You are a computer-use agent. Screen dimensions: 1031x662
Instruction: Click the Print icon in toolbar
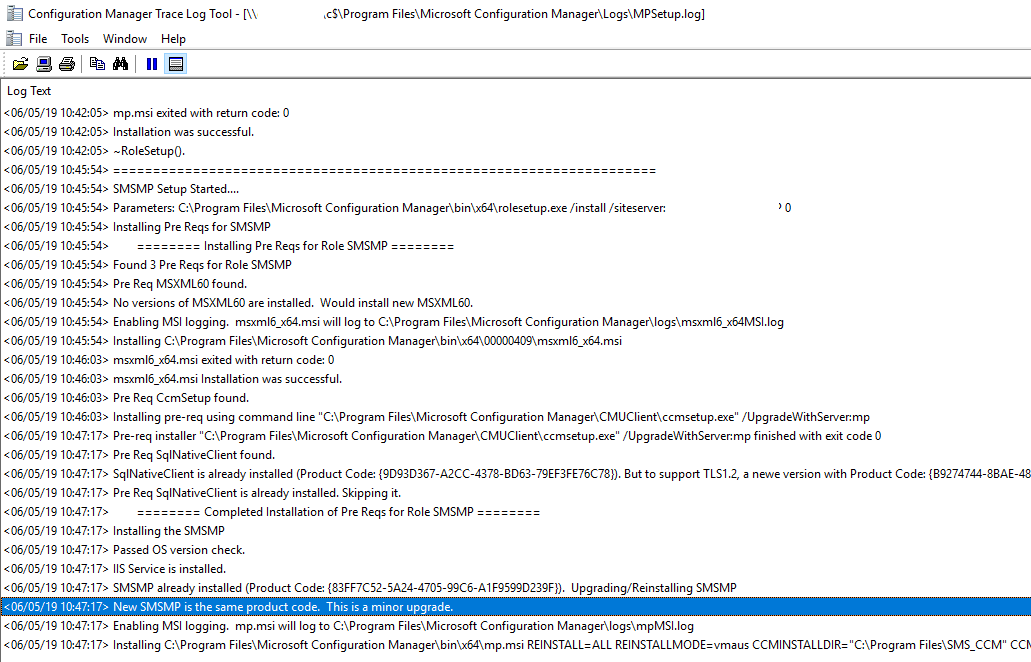click(x=66, y=64)
